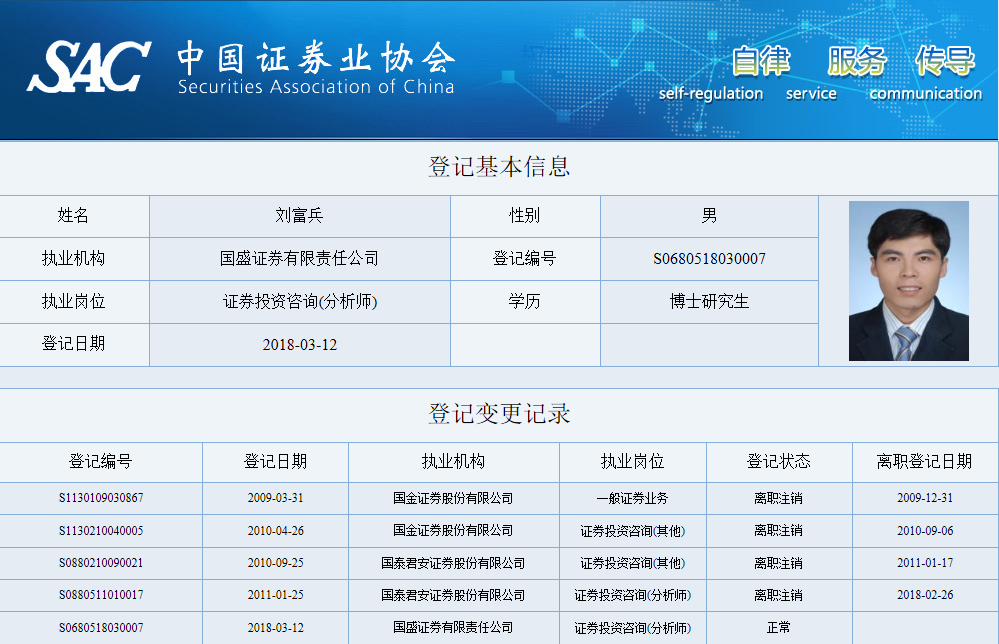Click the 一般证券业务 position cell
Viewport: 999px width, 644px height.
632,498
